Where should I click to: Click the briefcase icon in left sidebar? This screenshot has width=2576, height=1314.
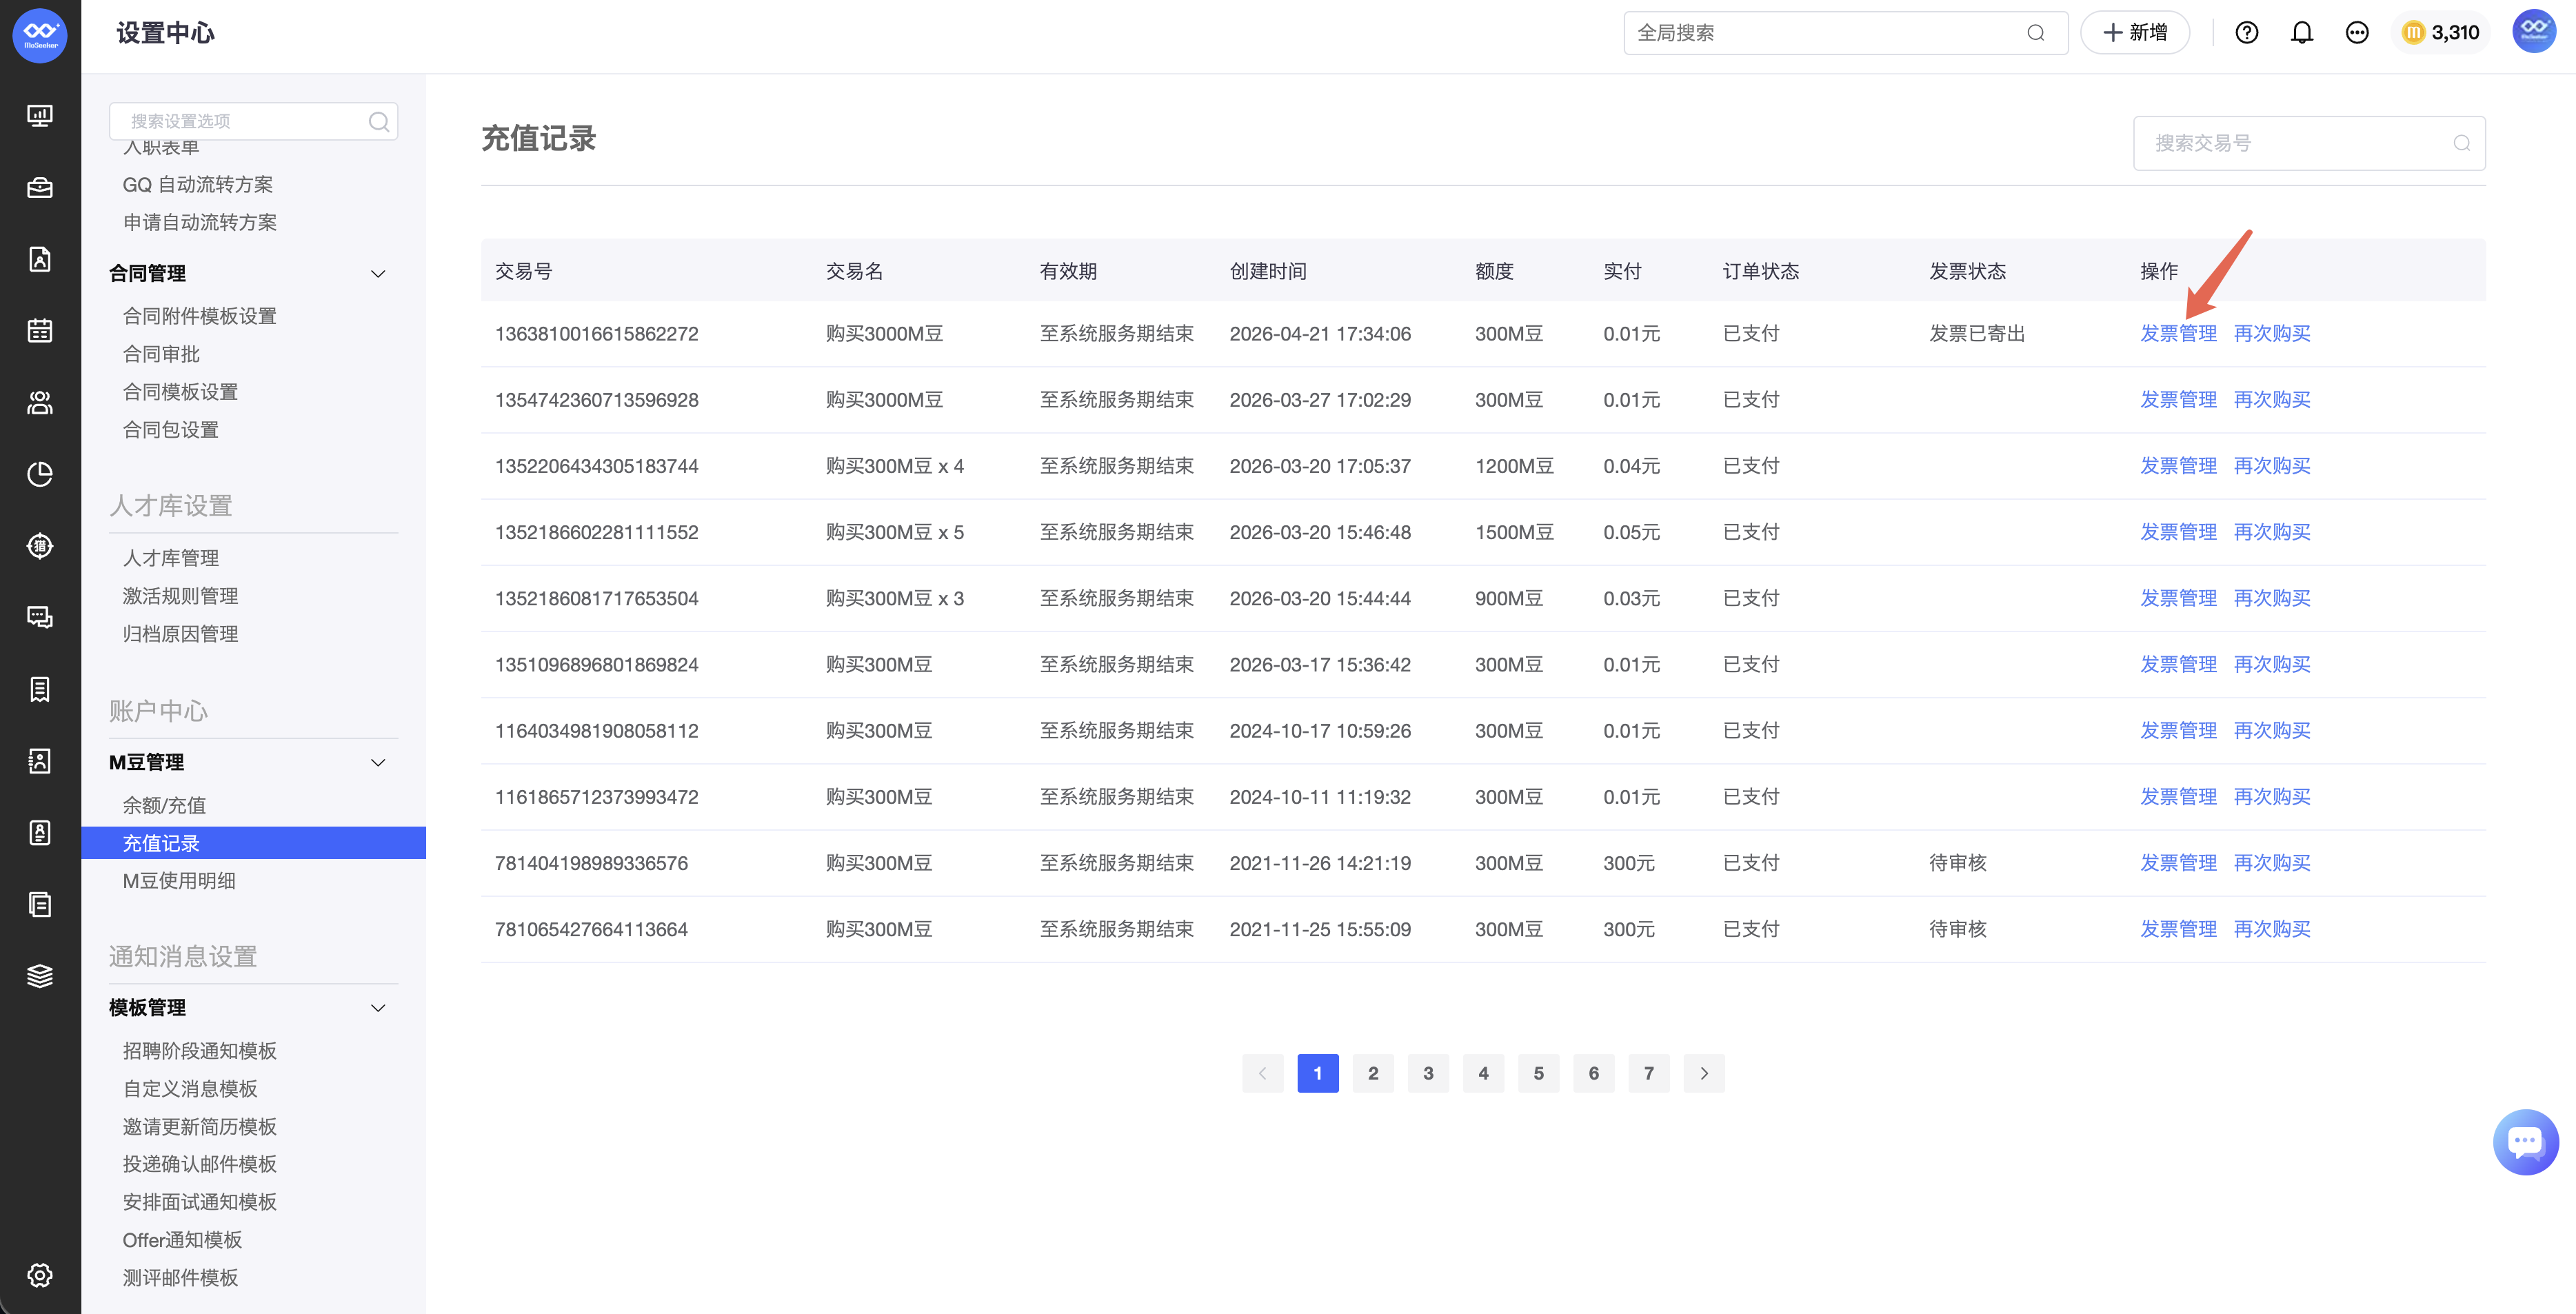[40, 188]
